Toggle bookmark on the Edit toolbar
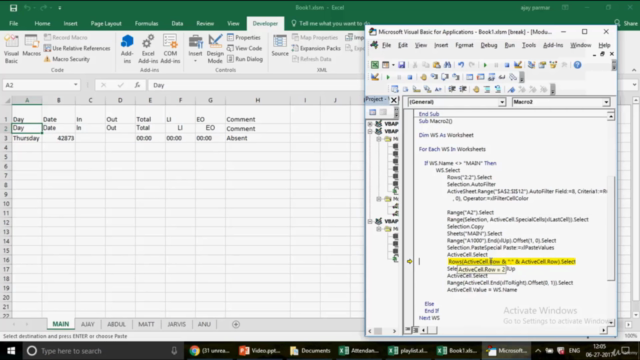 click(511, 89)
